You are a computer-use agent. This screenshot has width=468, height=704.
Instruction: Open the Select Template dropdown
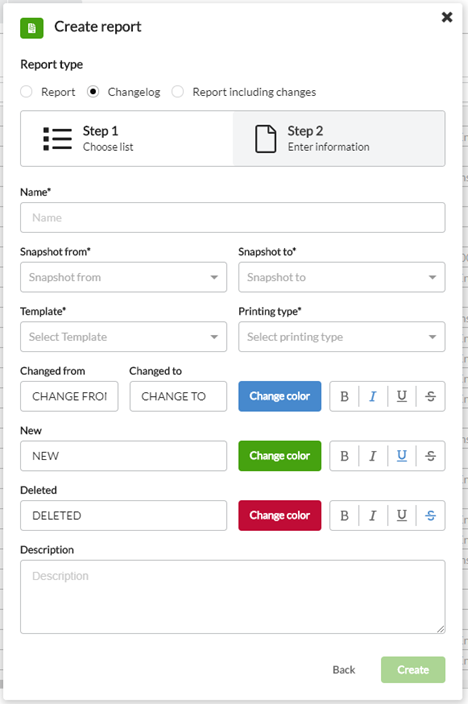(x=124, y=337)
